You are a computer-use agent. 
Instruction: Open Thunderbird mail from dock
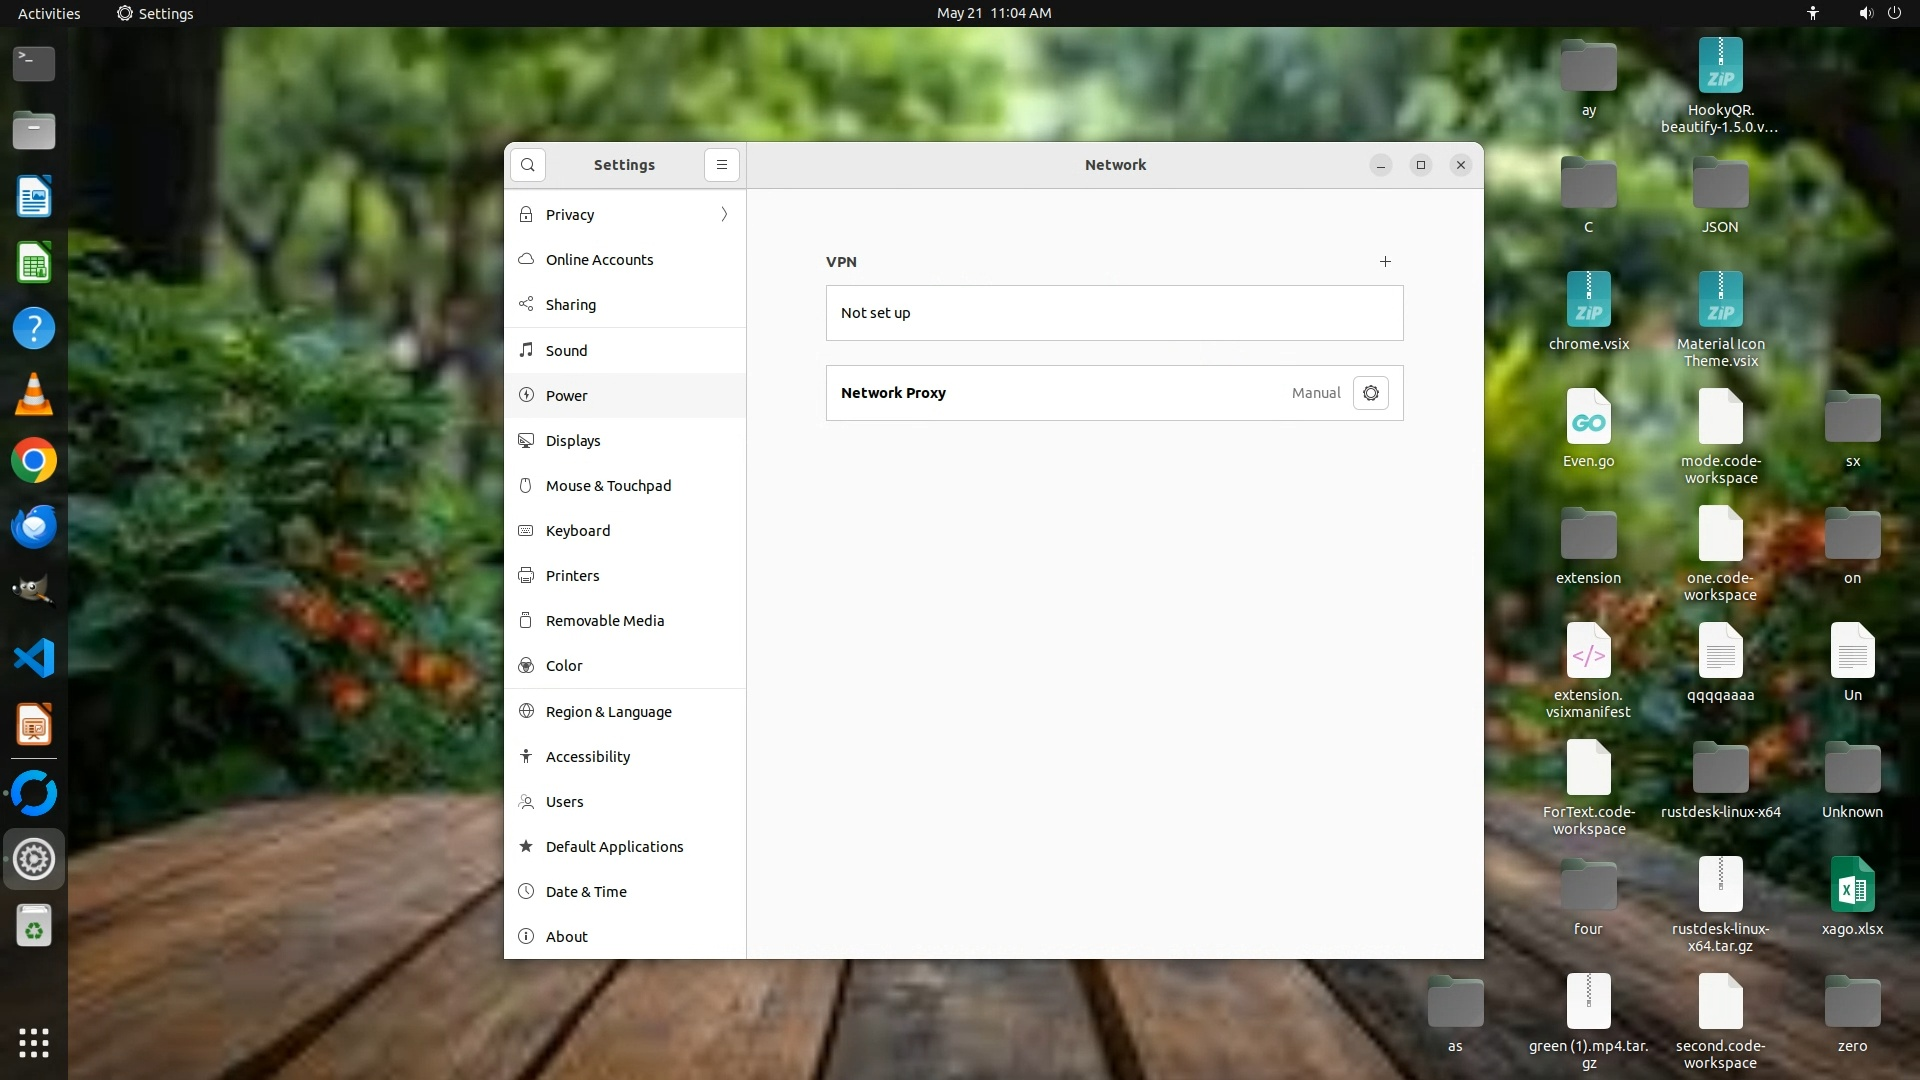click(x=33, y=527)
